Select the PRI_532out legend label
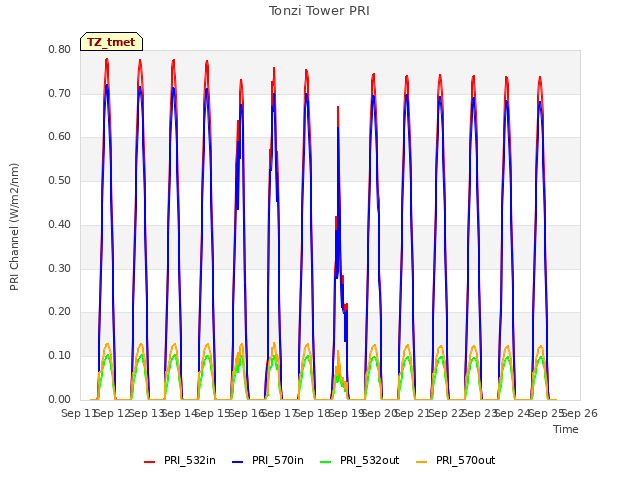 tap(370, 460)
